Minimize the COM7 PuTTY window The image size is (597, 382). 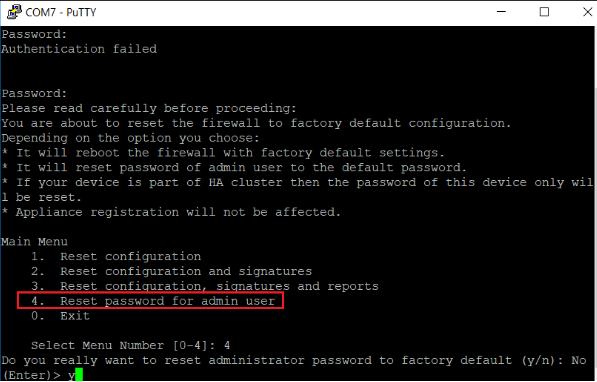(501, 12)
